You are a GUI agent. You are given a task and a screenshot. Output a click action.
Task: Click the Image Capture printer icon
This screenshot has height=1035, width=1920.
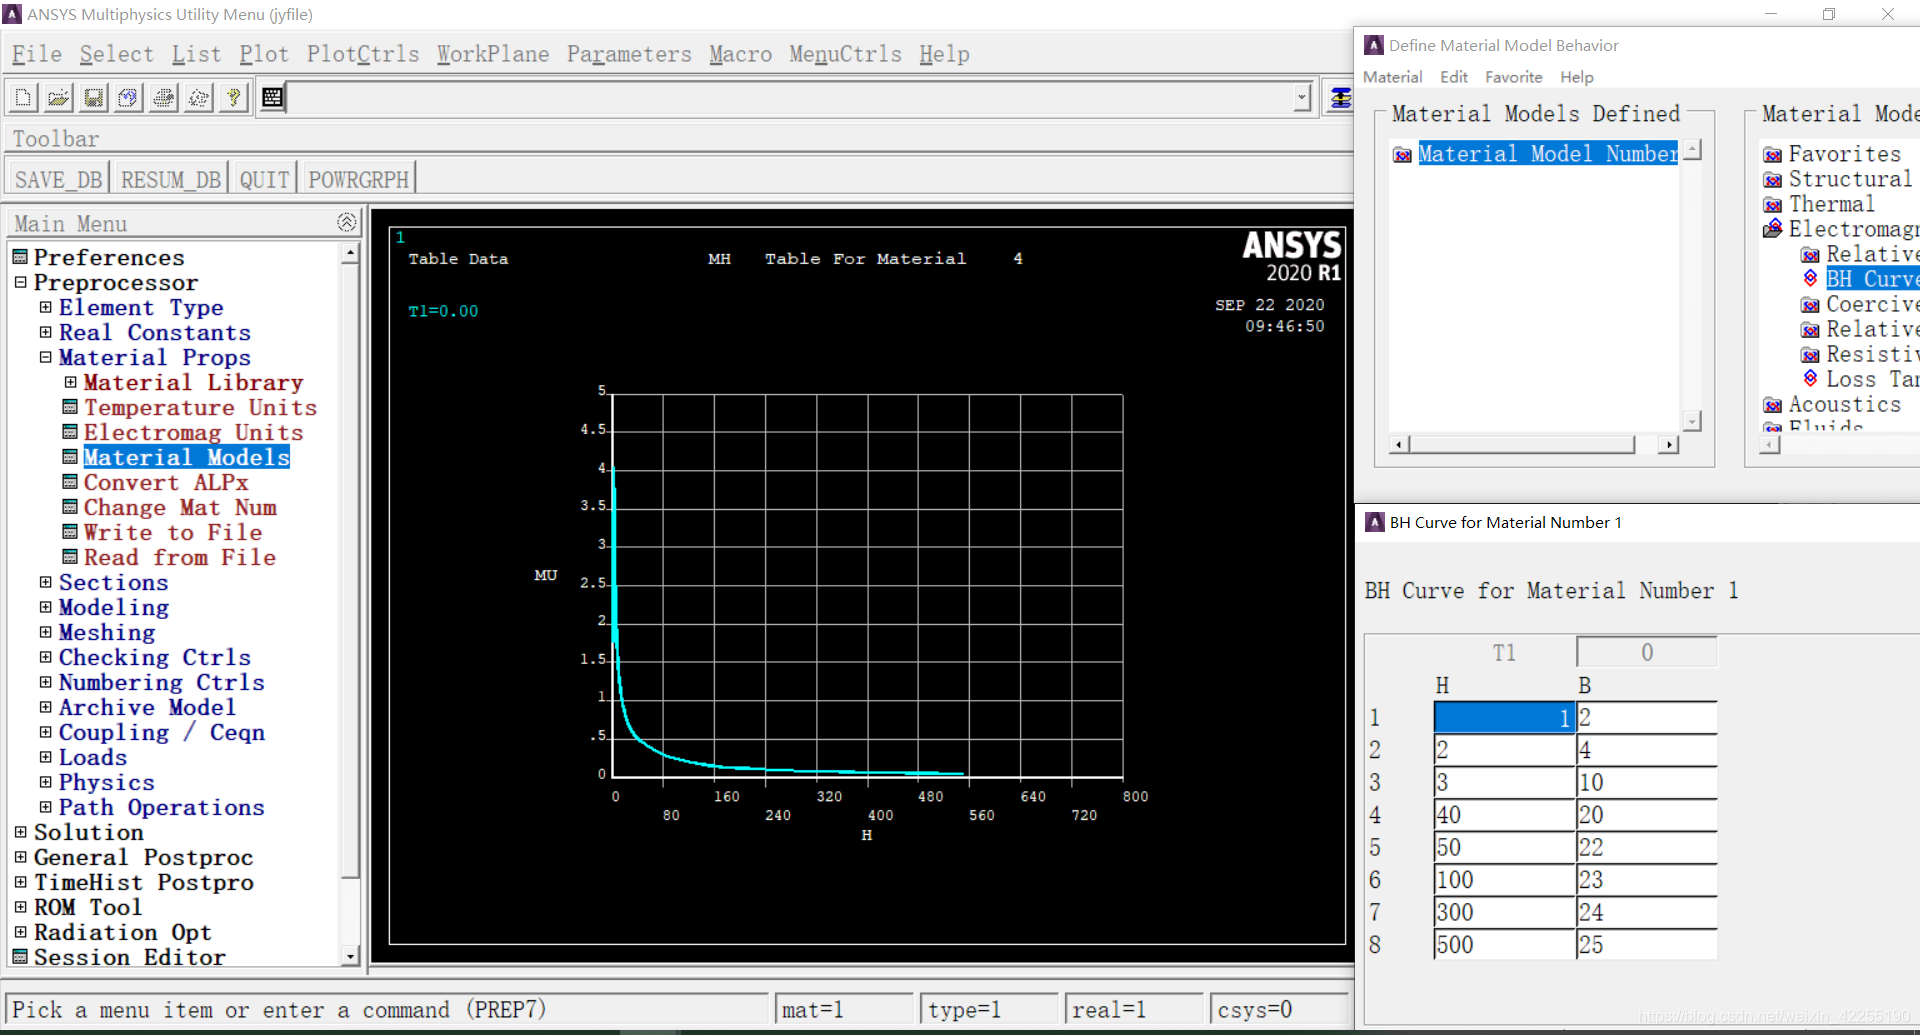tap(164, 97)
